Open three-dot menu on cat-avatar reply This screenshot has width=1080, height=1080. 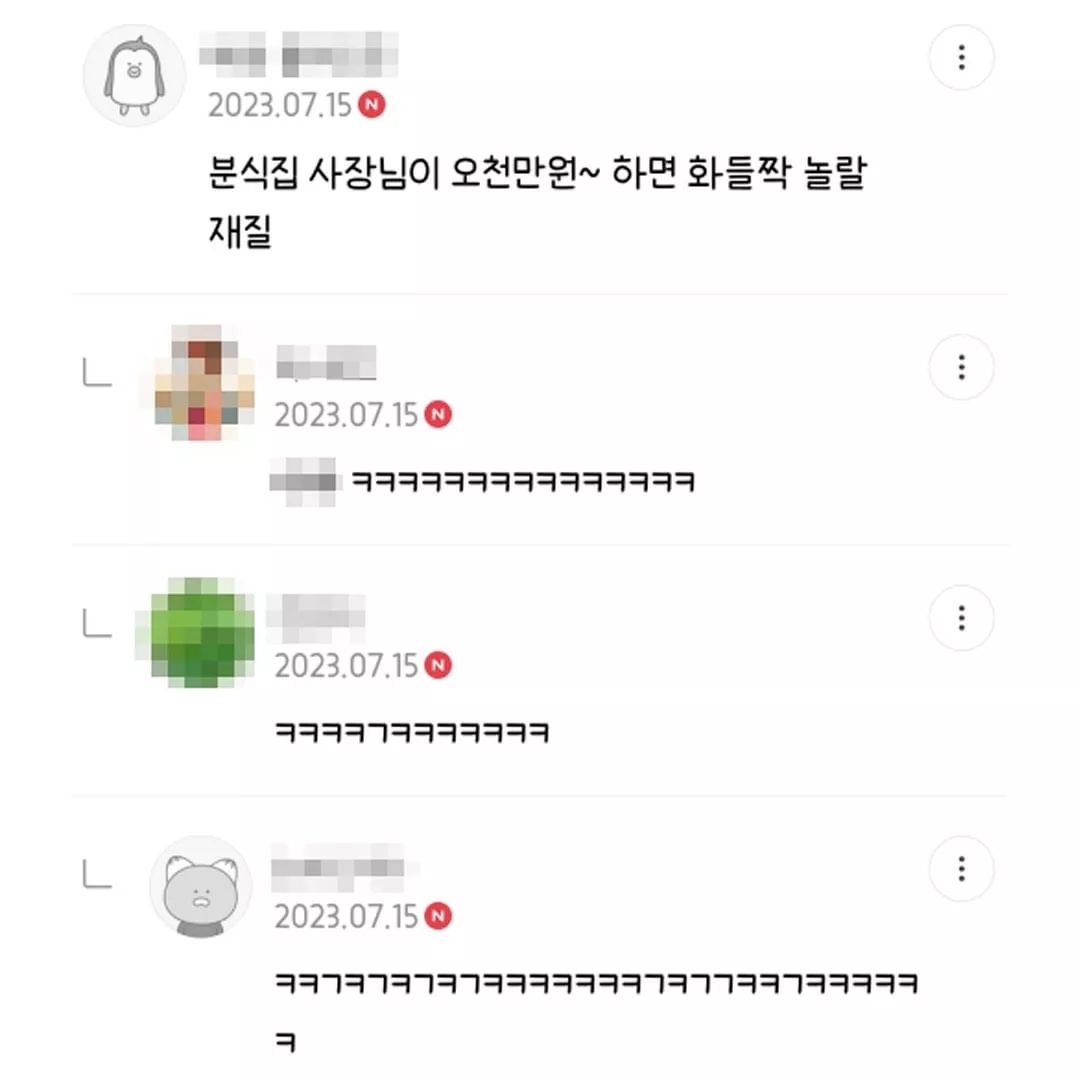(x=961, y=869)
